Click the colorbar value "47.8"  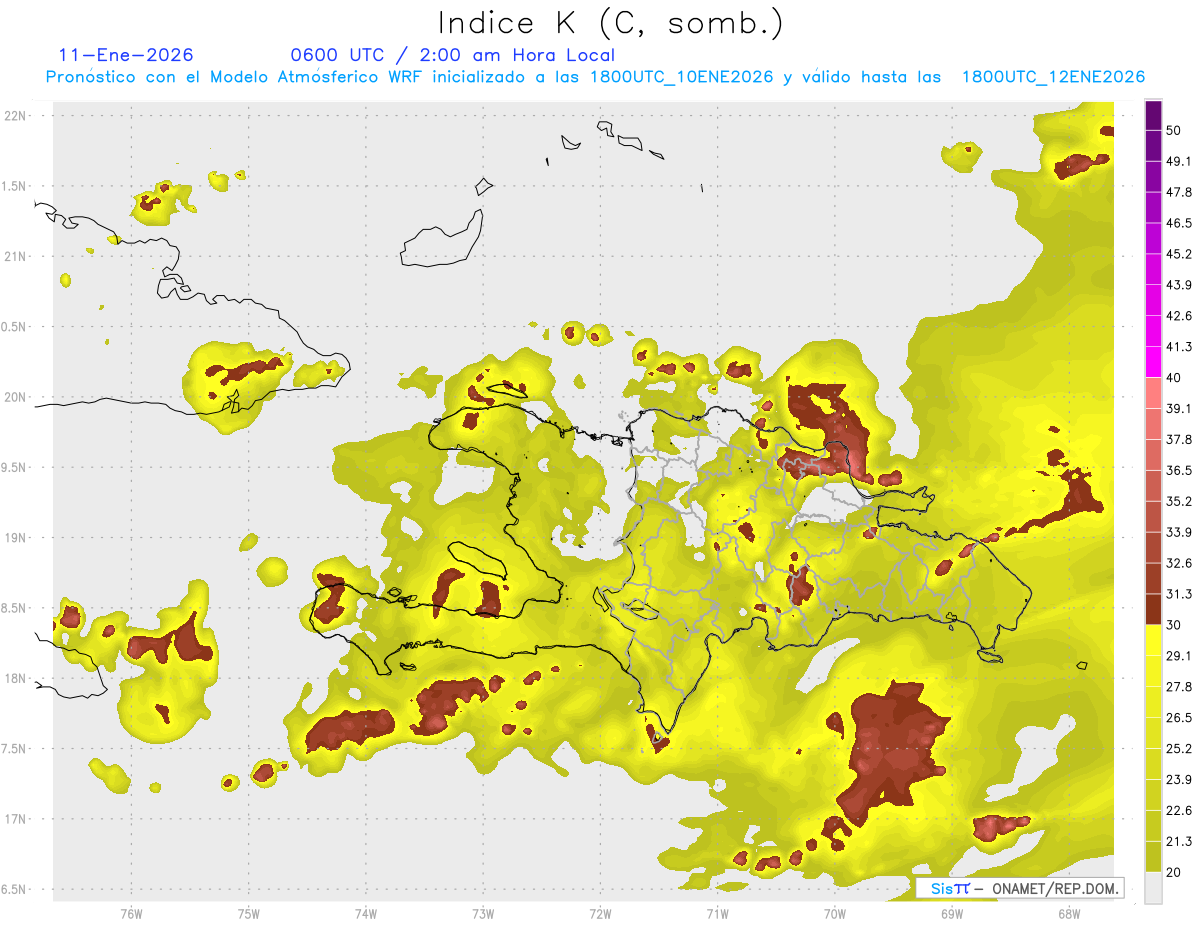point(1179,192)
